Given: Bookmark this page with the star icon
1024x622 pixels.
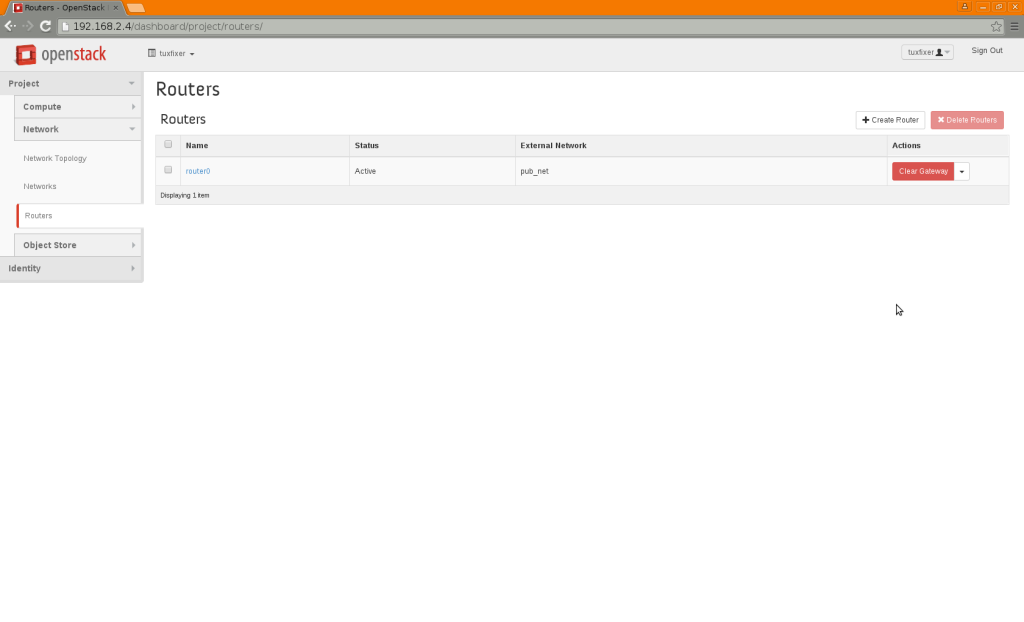Looking at the screenshot, I should [996, 26].
